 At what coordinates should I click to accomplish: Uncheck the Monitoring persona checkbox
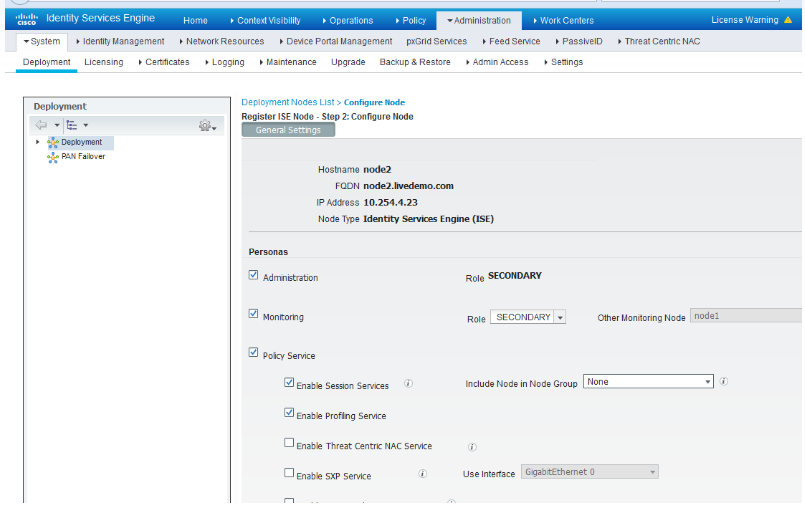tap(253, 314)
